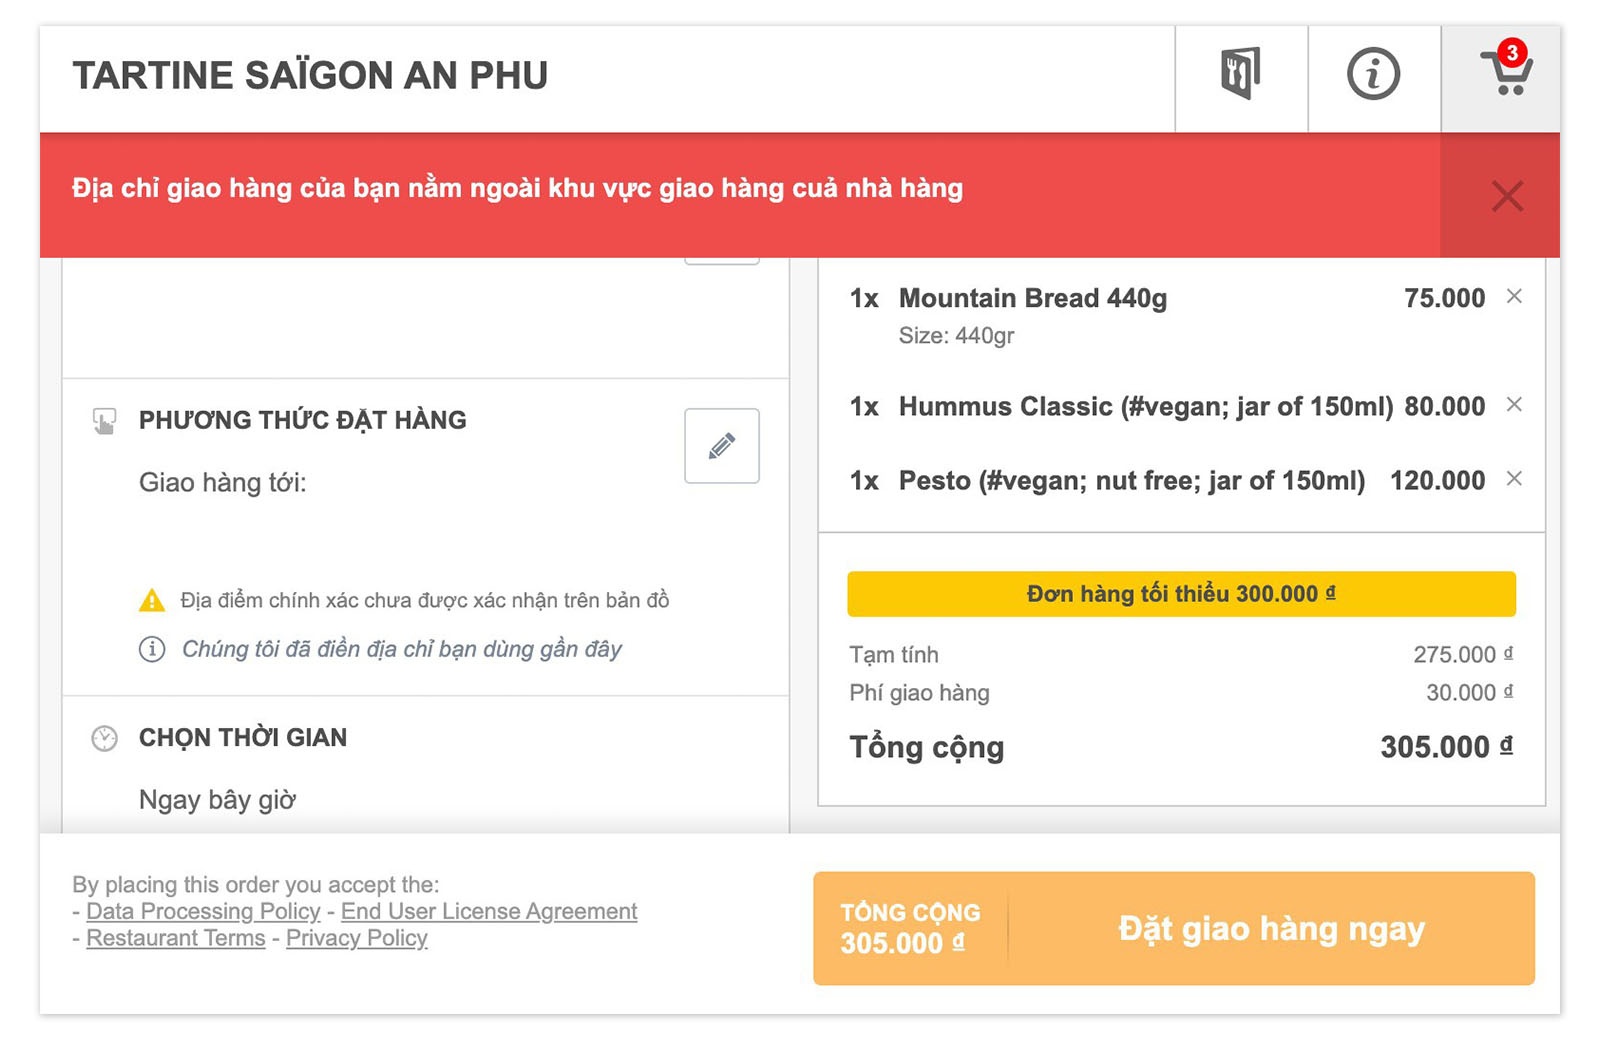Screen dimensions: 1600x1040
Task: Open the End User License Agreement link
Action: pos(489,911)
